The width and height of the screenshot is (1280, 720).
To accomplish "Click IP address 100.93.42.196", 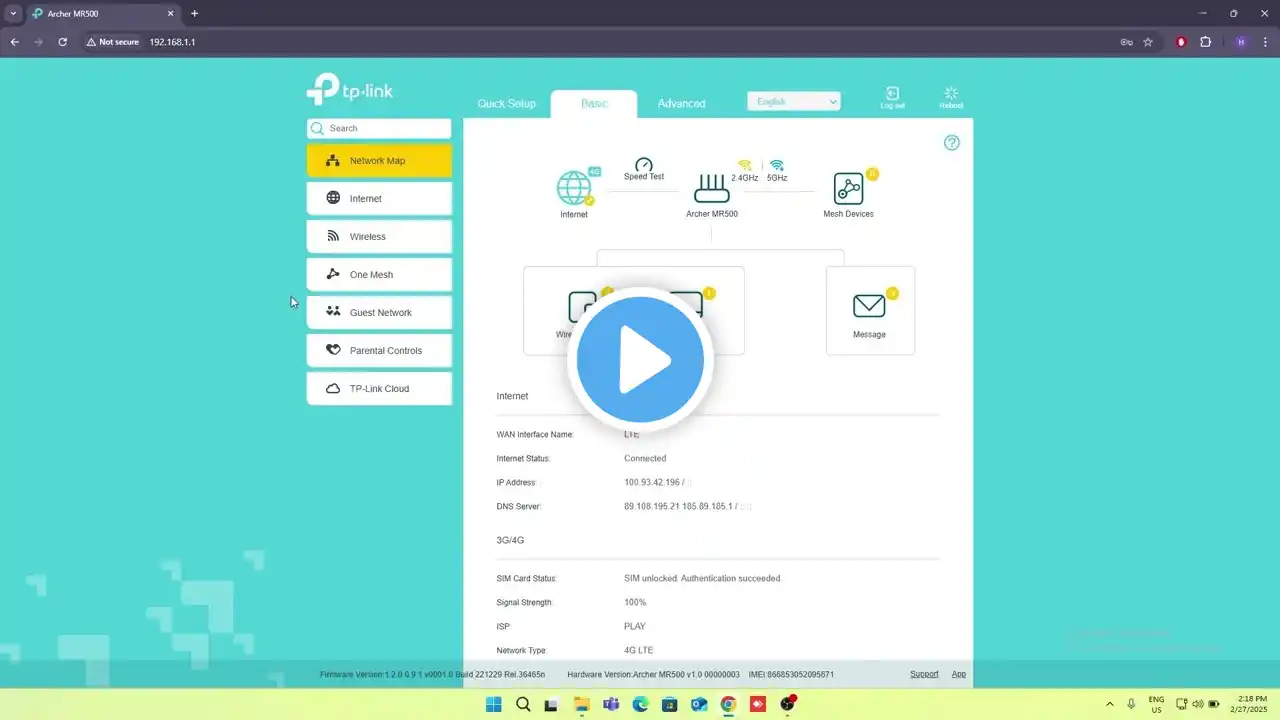I will point(652,483).
